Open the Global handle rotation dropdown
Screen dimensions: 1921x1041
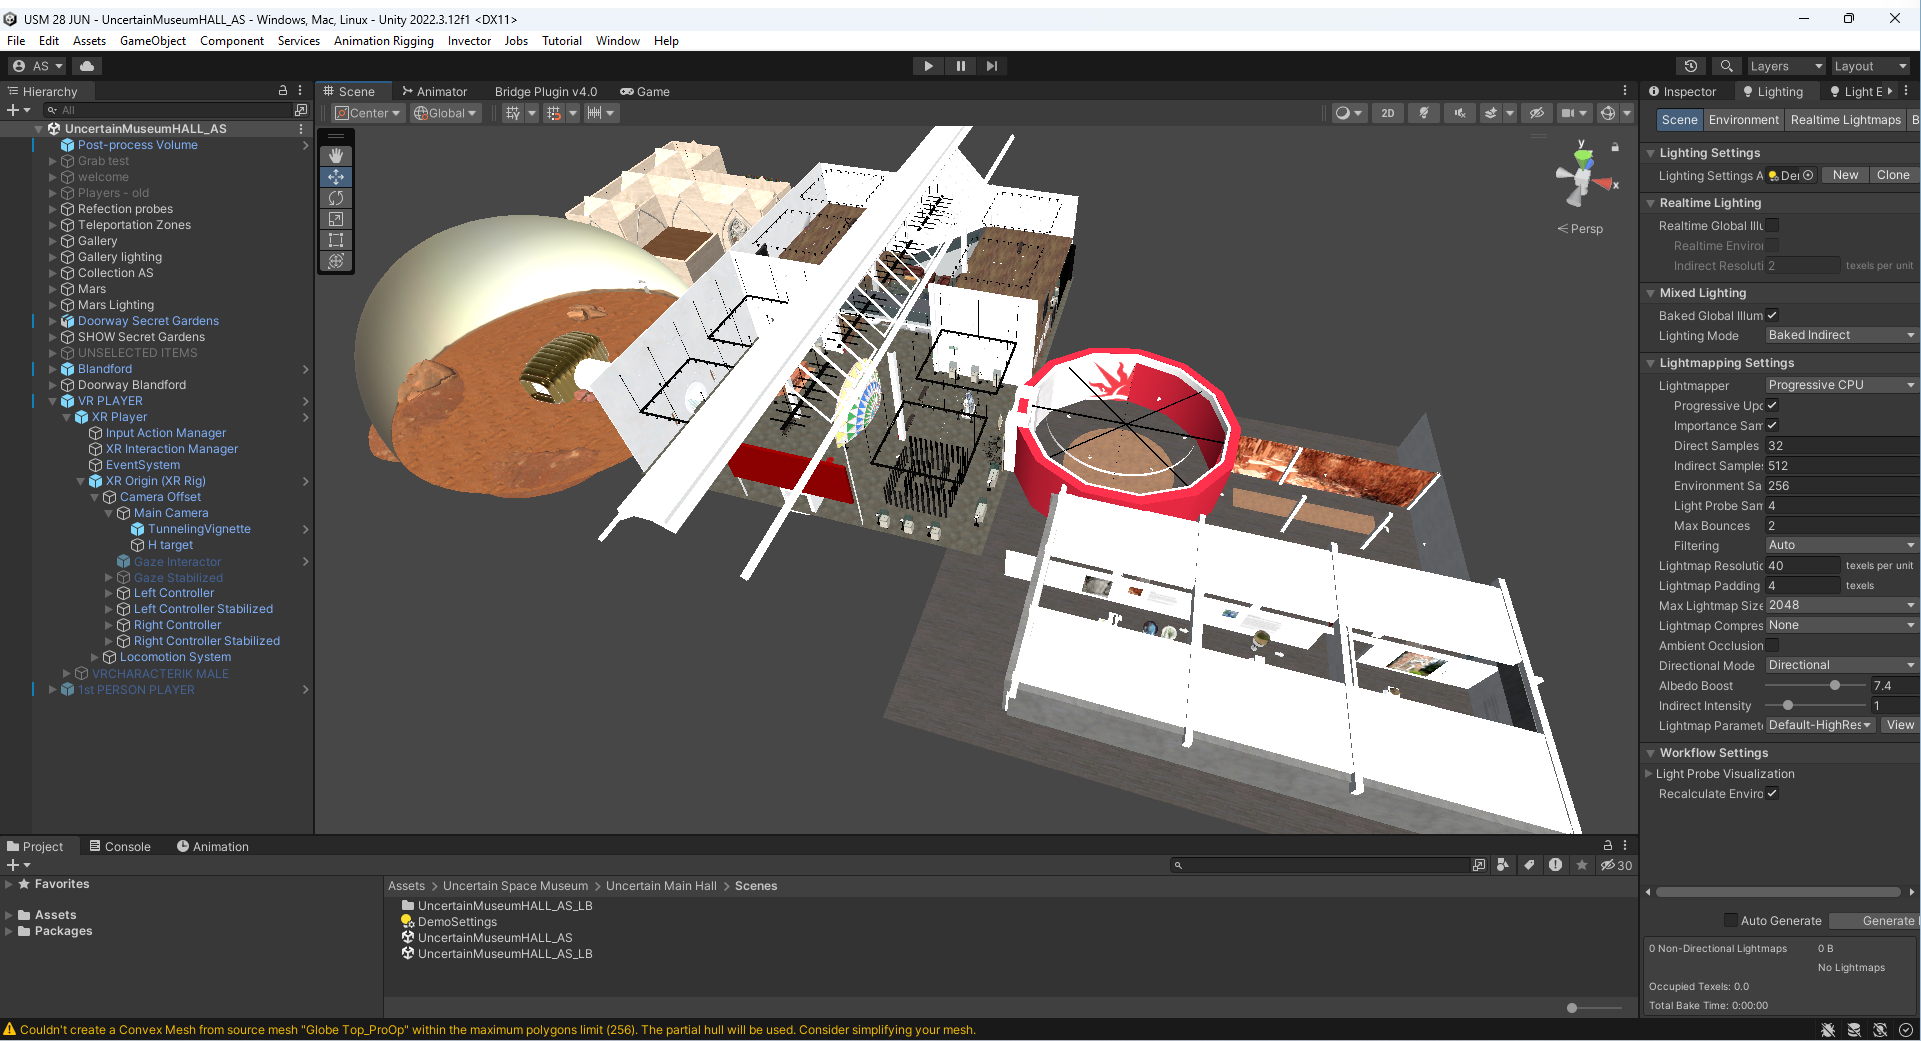(446, 113)
